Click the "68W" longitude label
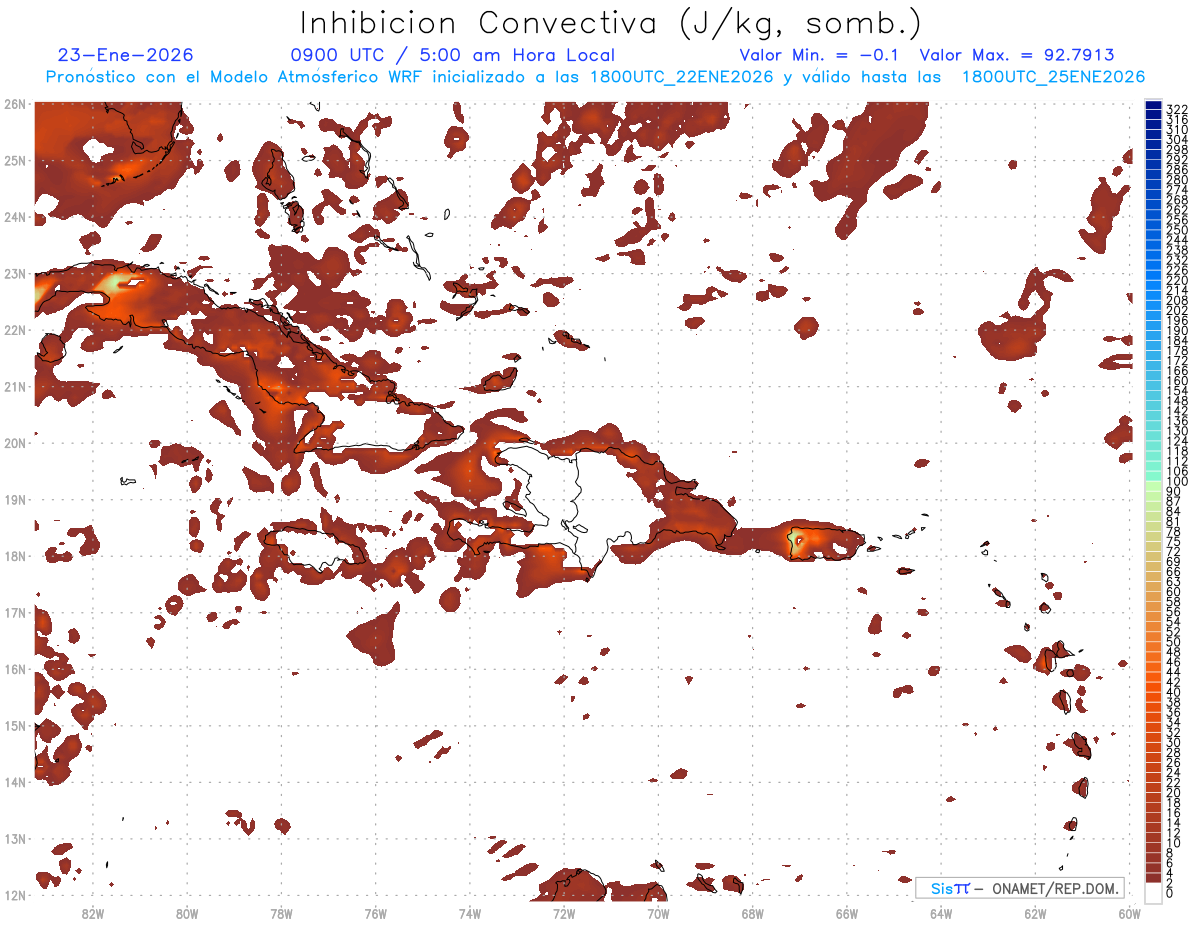 pos(753,912)
